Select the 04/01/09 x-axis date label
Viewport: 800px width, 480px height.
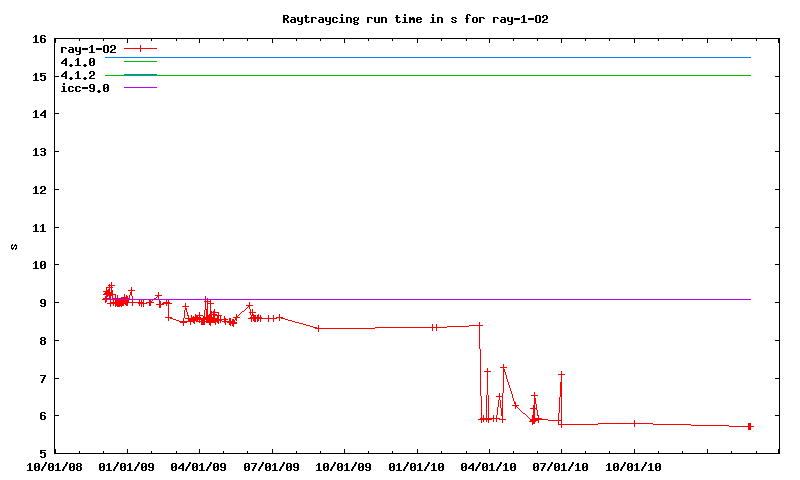200,467
